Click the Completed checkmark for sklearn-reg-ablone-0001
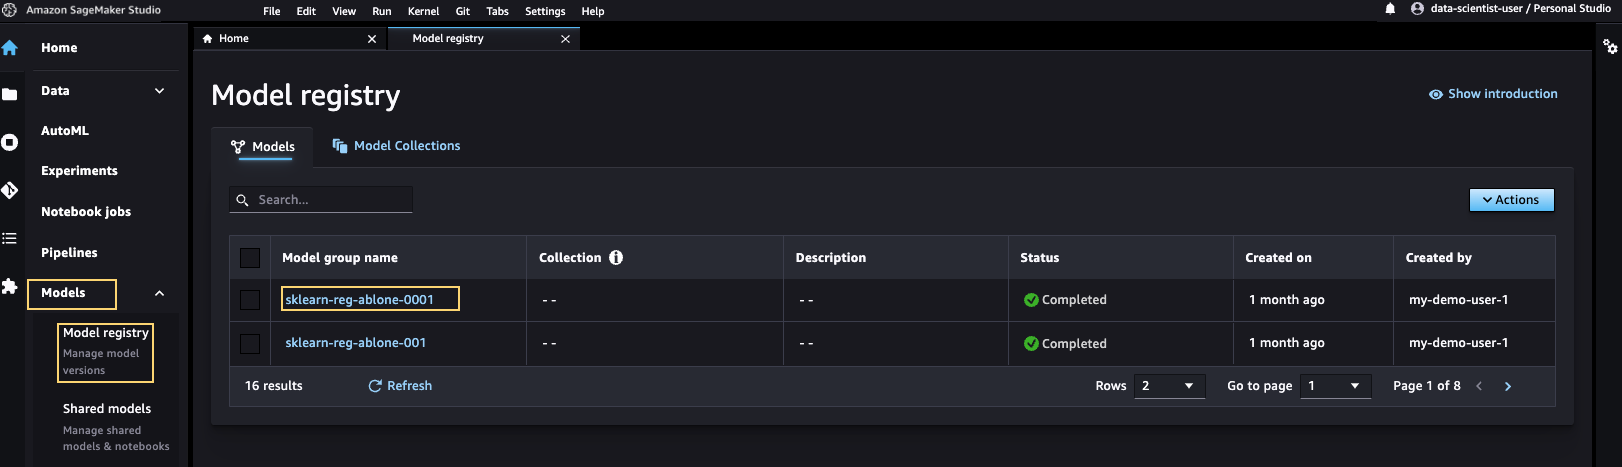Image resolution: width=1622 pixels, height=467 pixels. (1031, 300)
